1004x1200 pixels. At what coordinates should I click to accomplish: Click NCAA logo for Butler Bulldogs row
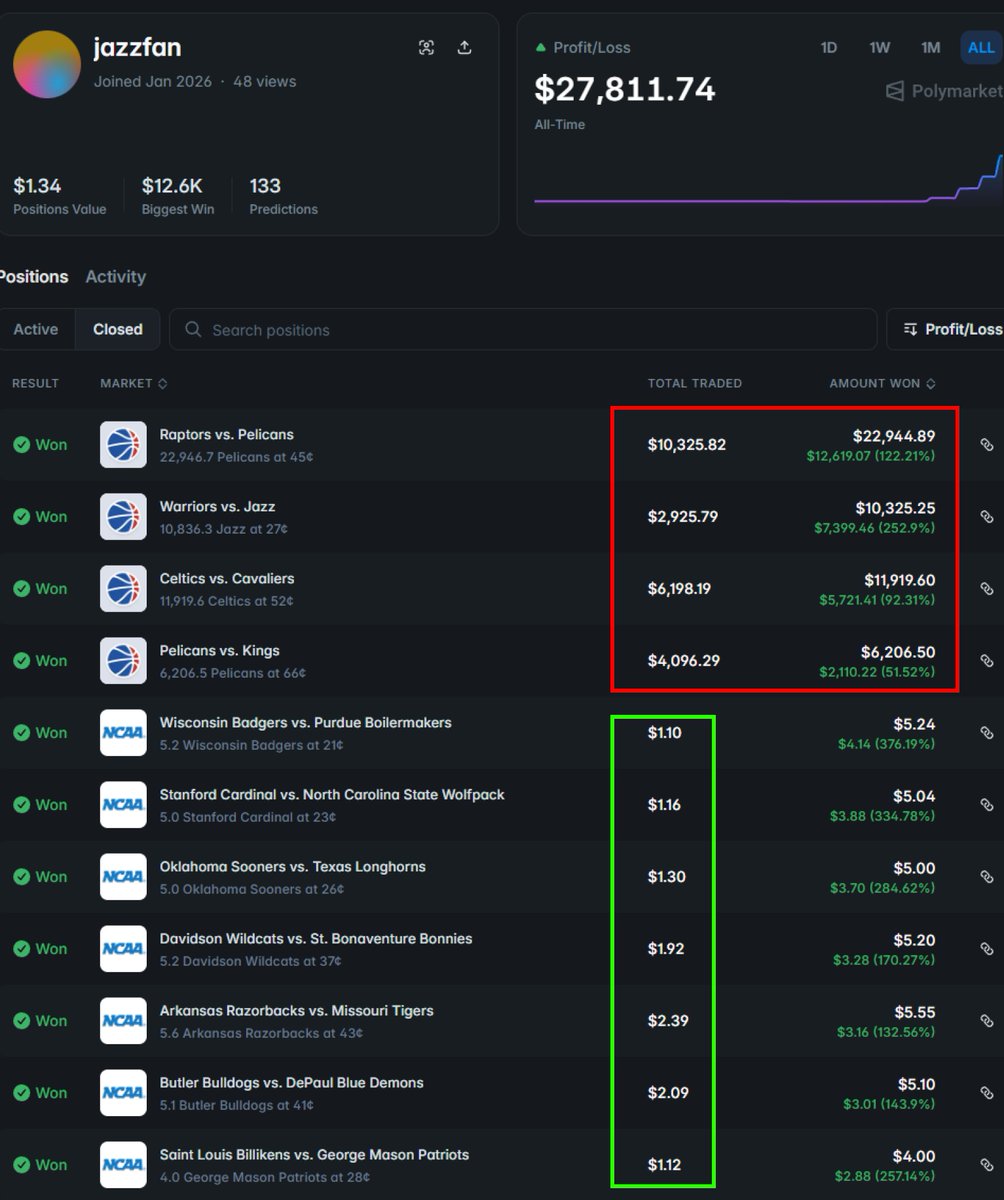tap(123, 1093)
